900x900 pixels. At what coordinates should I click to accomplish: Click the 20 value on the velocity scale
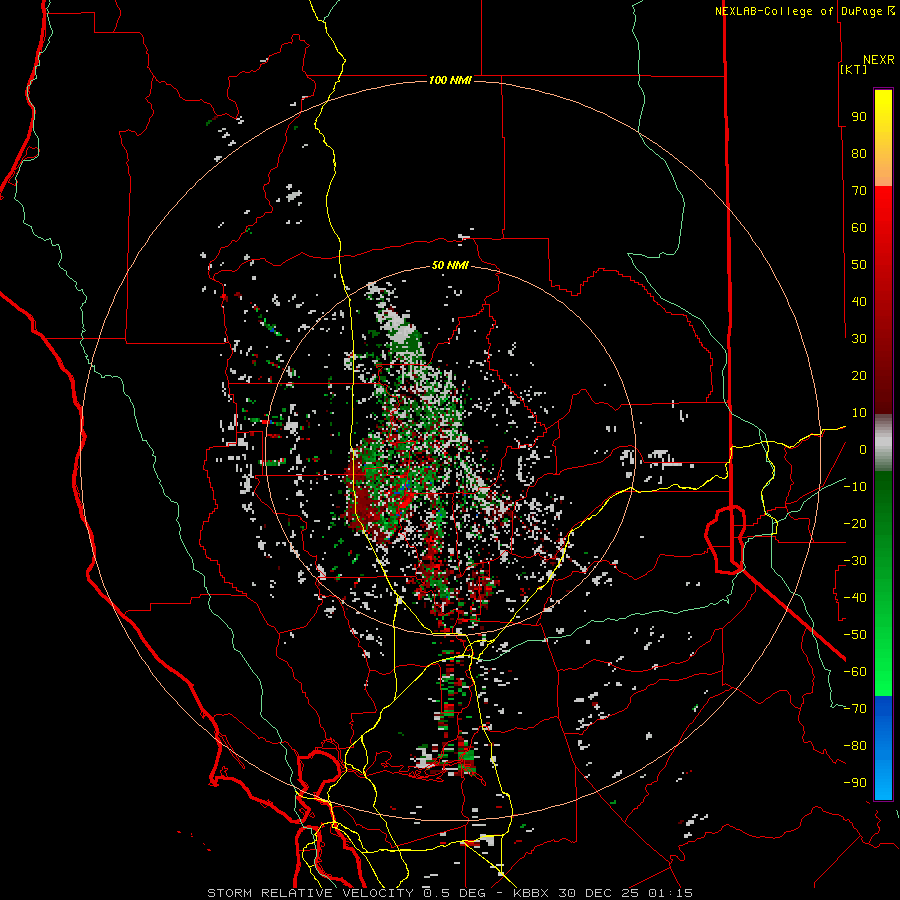[859, 375]
